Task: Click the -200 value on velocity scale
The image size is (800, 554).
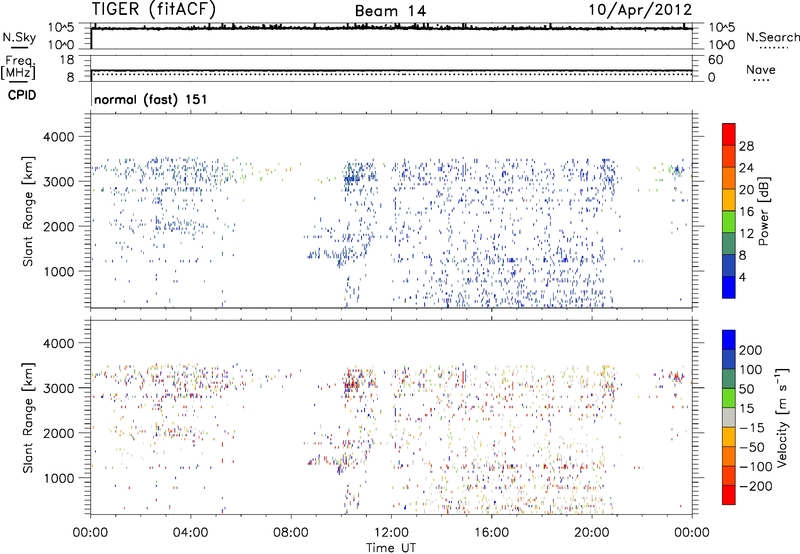Action: [x=756, y=486]
